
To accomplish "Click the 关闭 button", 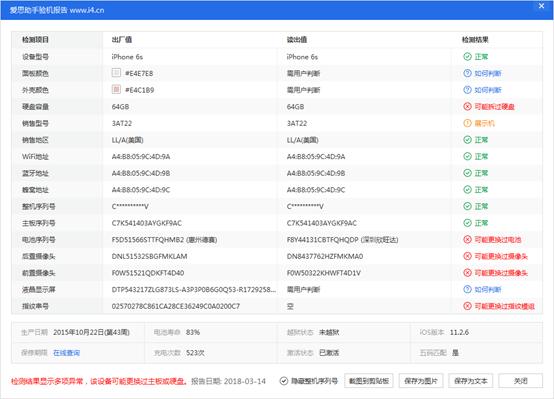I will point(520,381).
